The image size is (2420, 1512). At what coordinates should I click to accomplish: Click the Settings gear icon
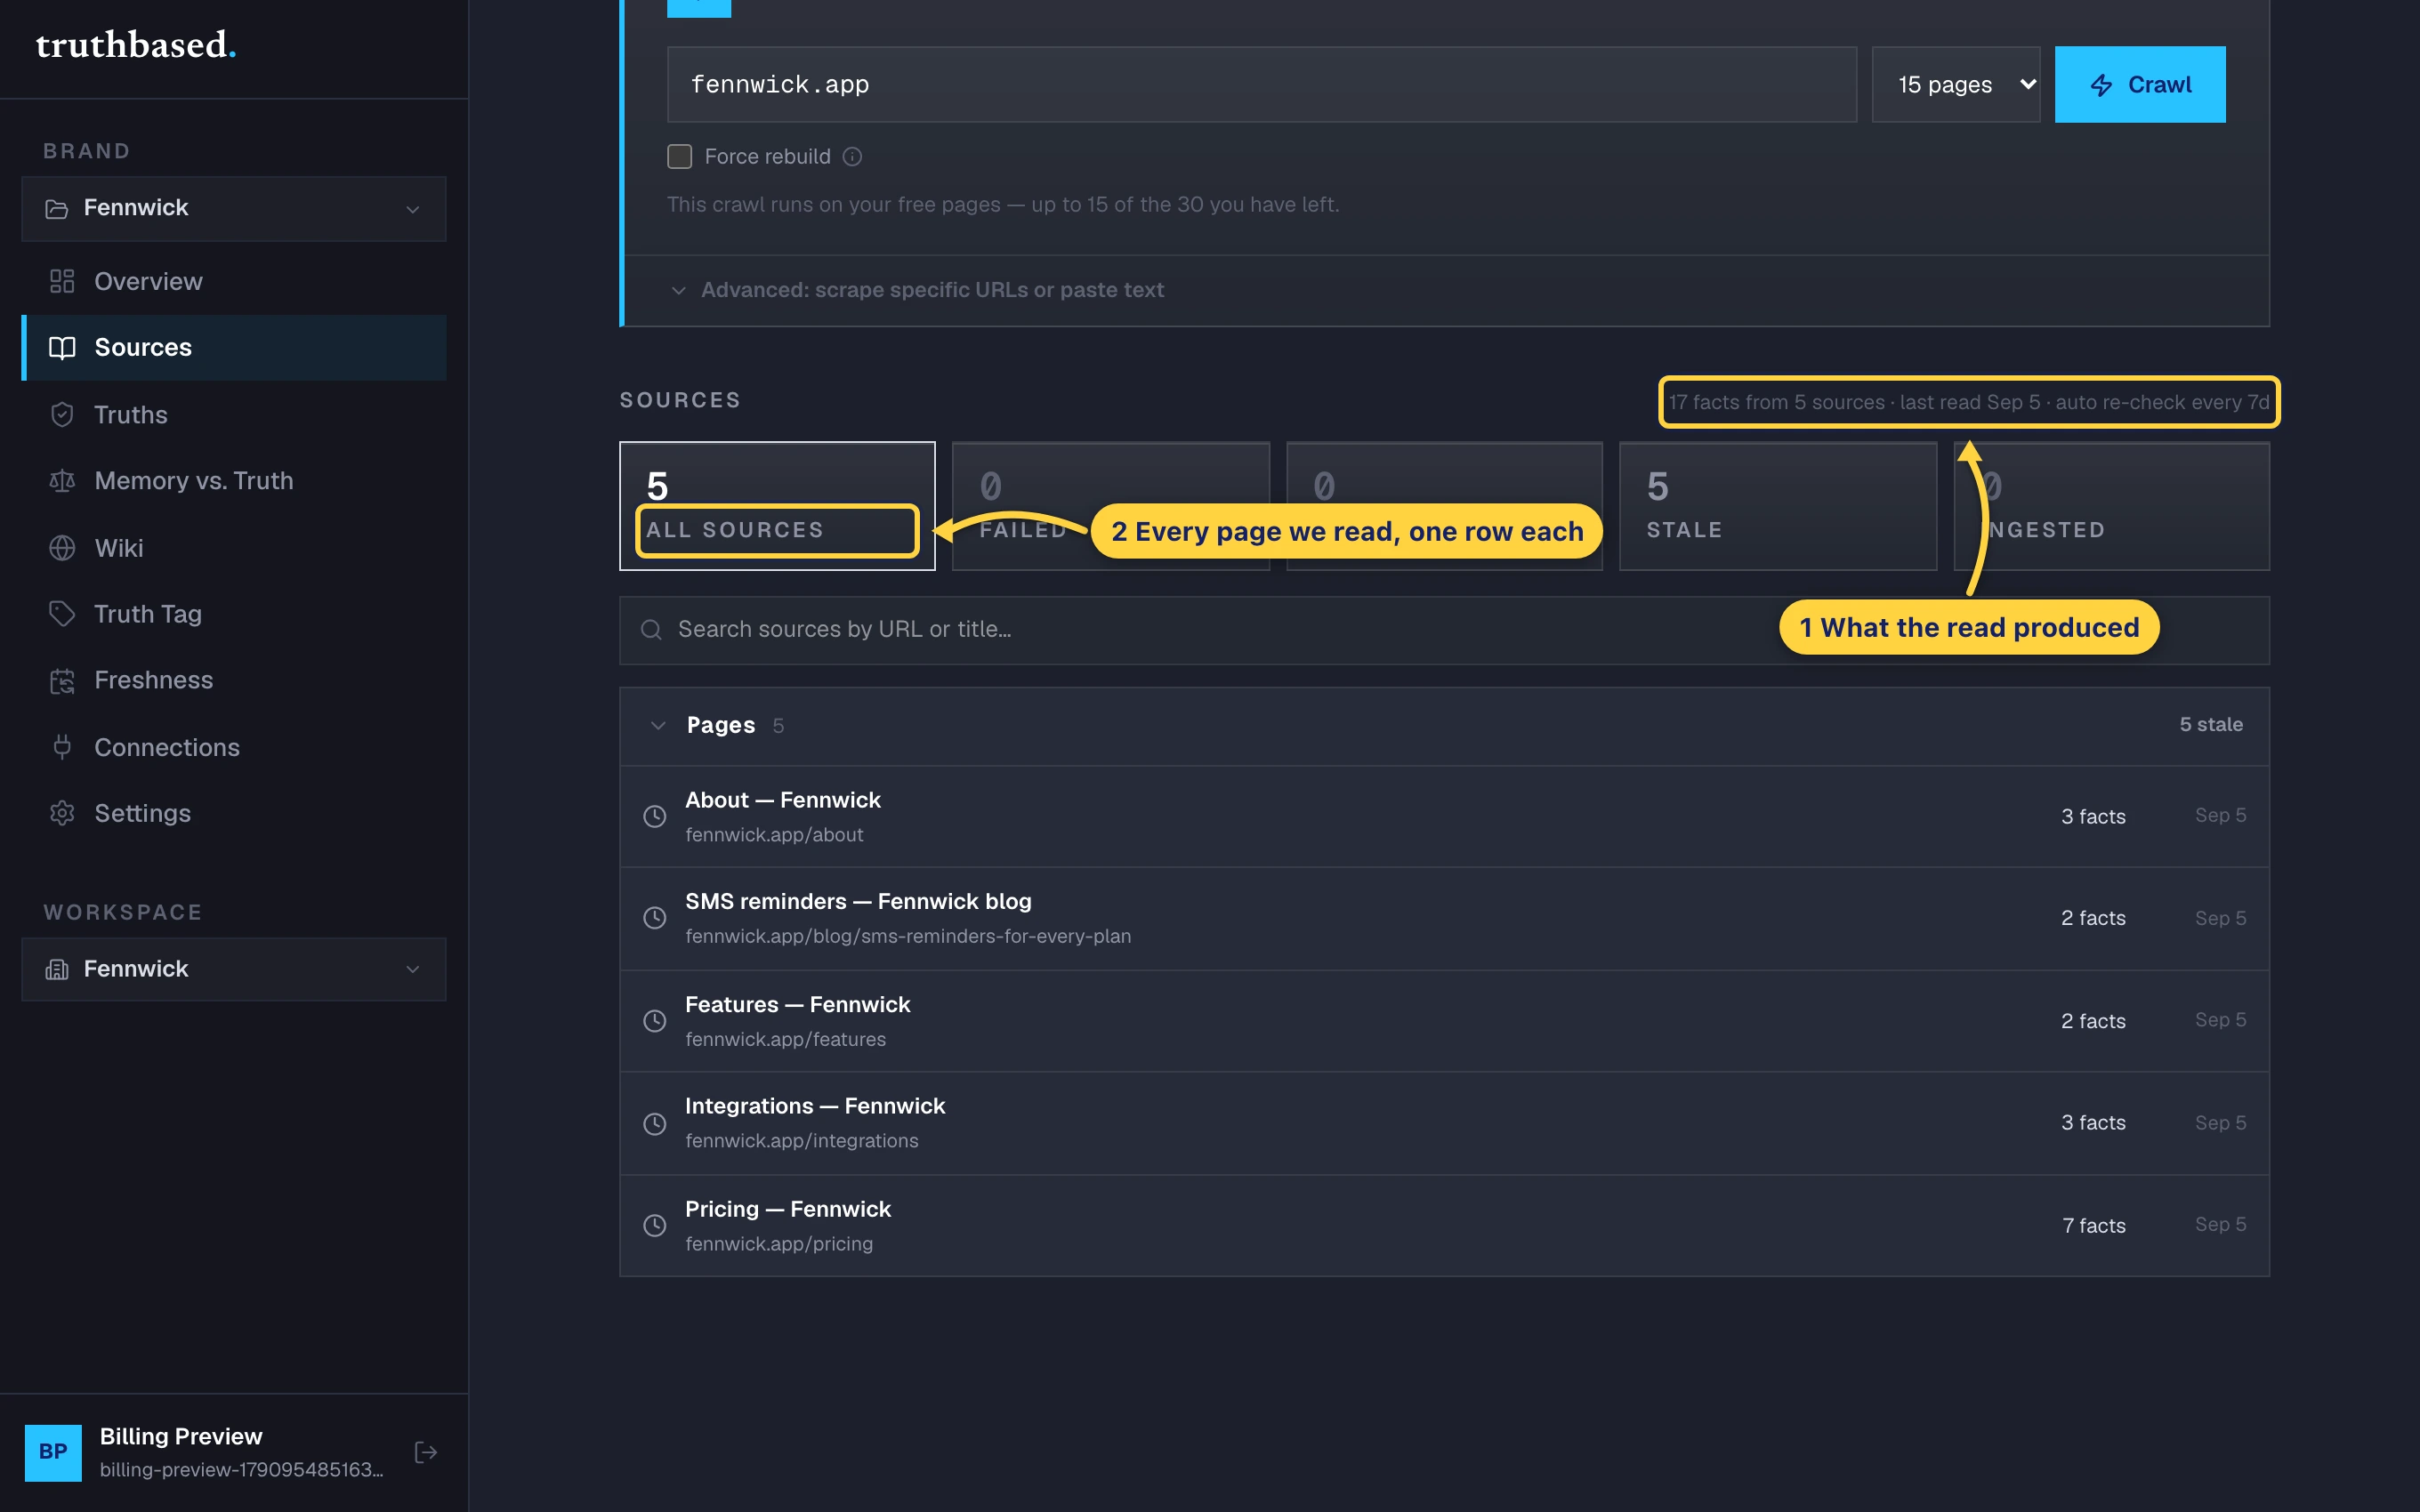pos(62,813)
